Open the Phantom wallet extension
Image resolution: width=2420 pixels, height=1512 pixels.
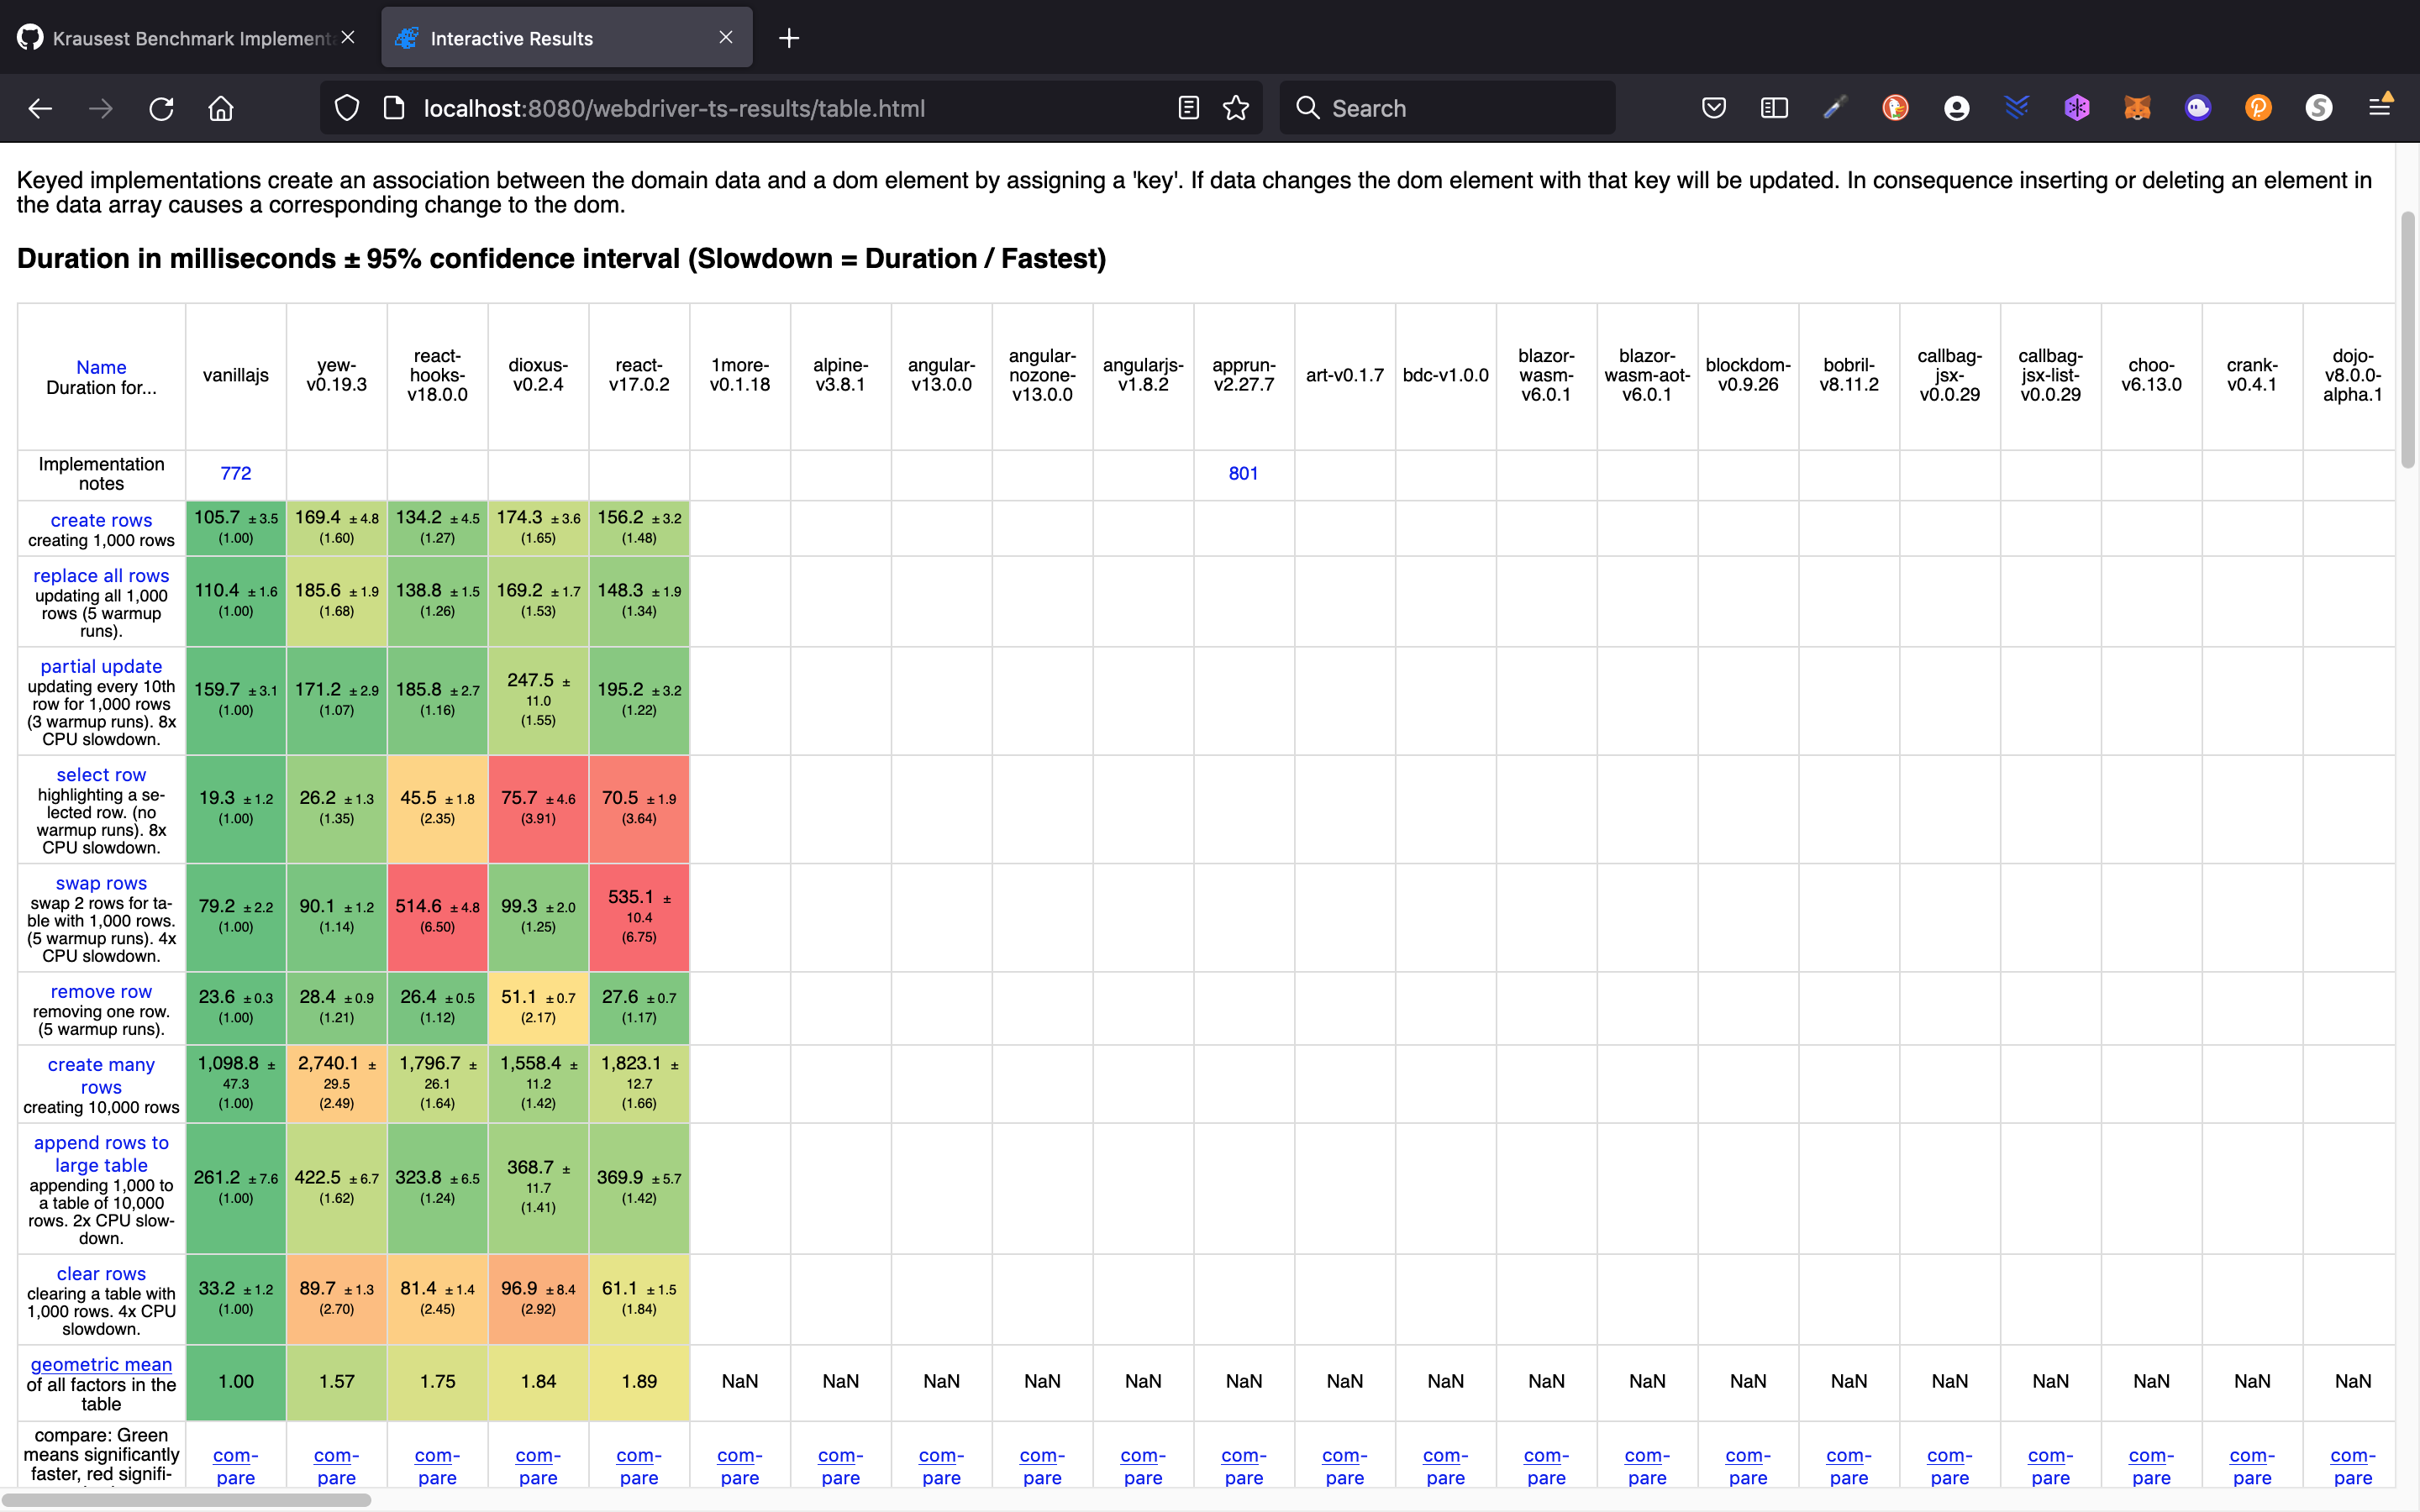pyautogui.click(x=2197, y=108)
